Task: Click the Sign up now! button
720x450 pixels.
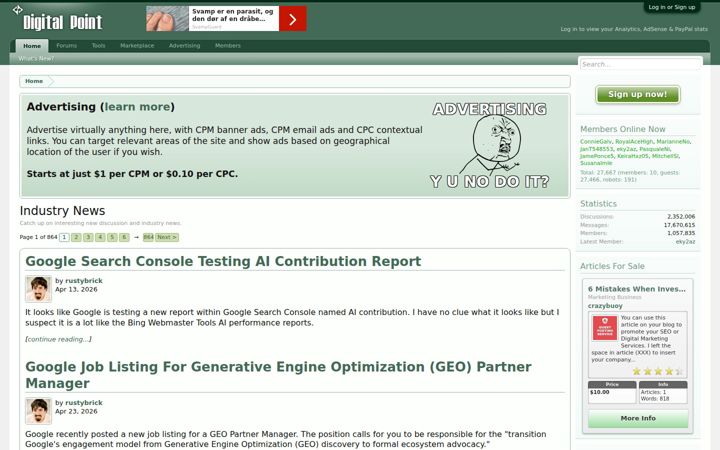Action: (x=637, y=94)
